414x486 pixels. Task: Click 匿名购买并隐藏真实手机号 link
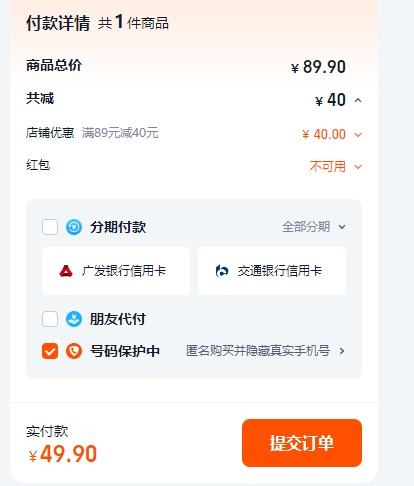coord(258,351)
